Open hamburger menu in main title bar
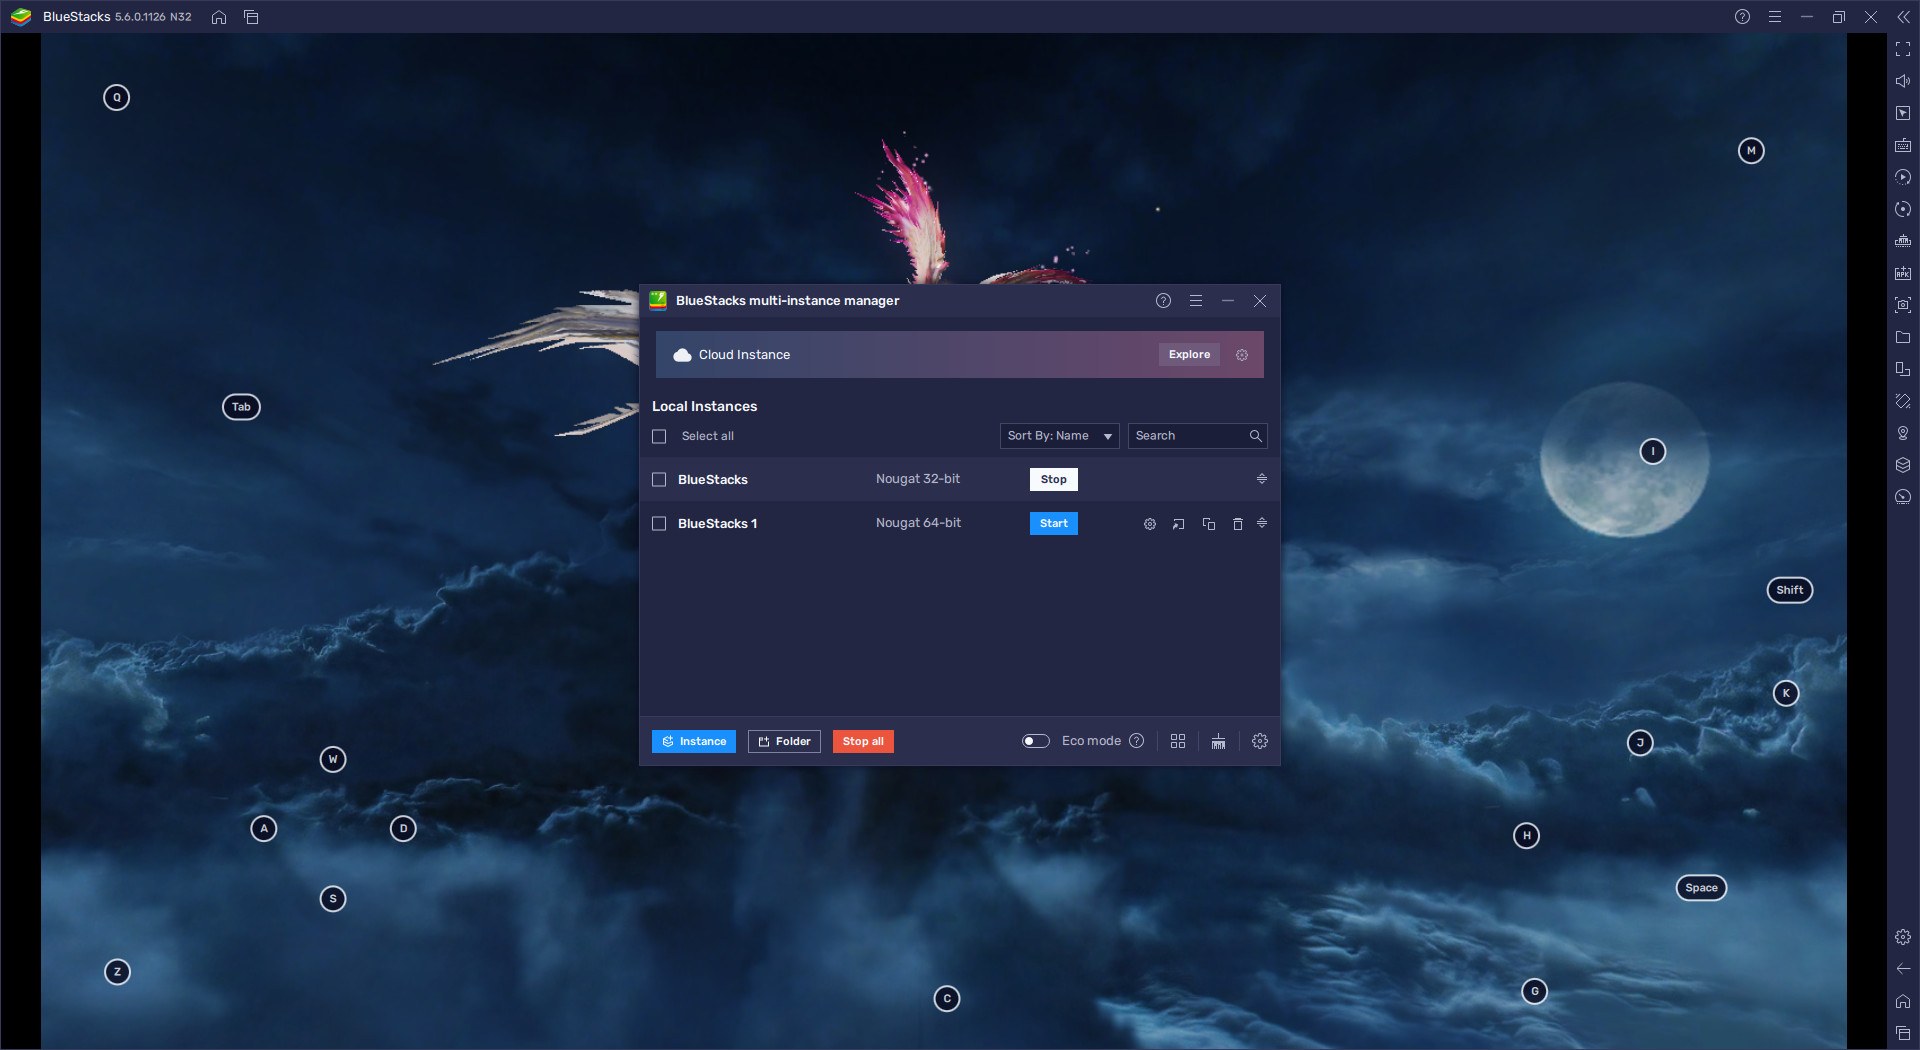 (1775, 17)
